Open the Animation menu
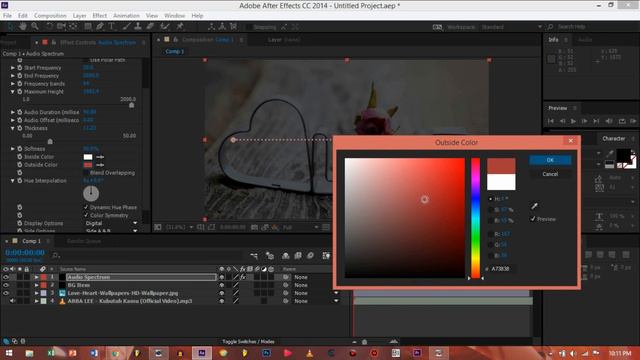This screenshot has width=640, height=360. click(126, 16)
